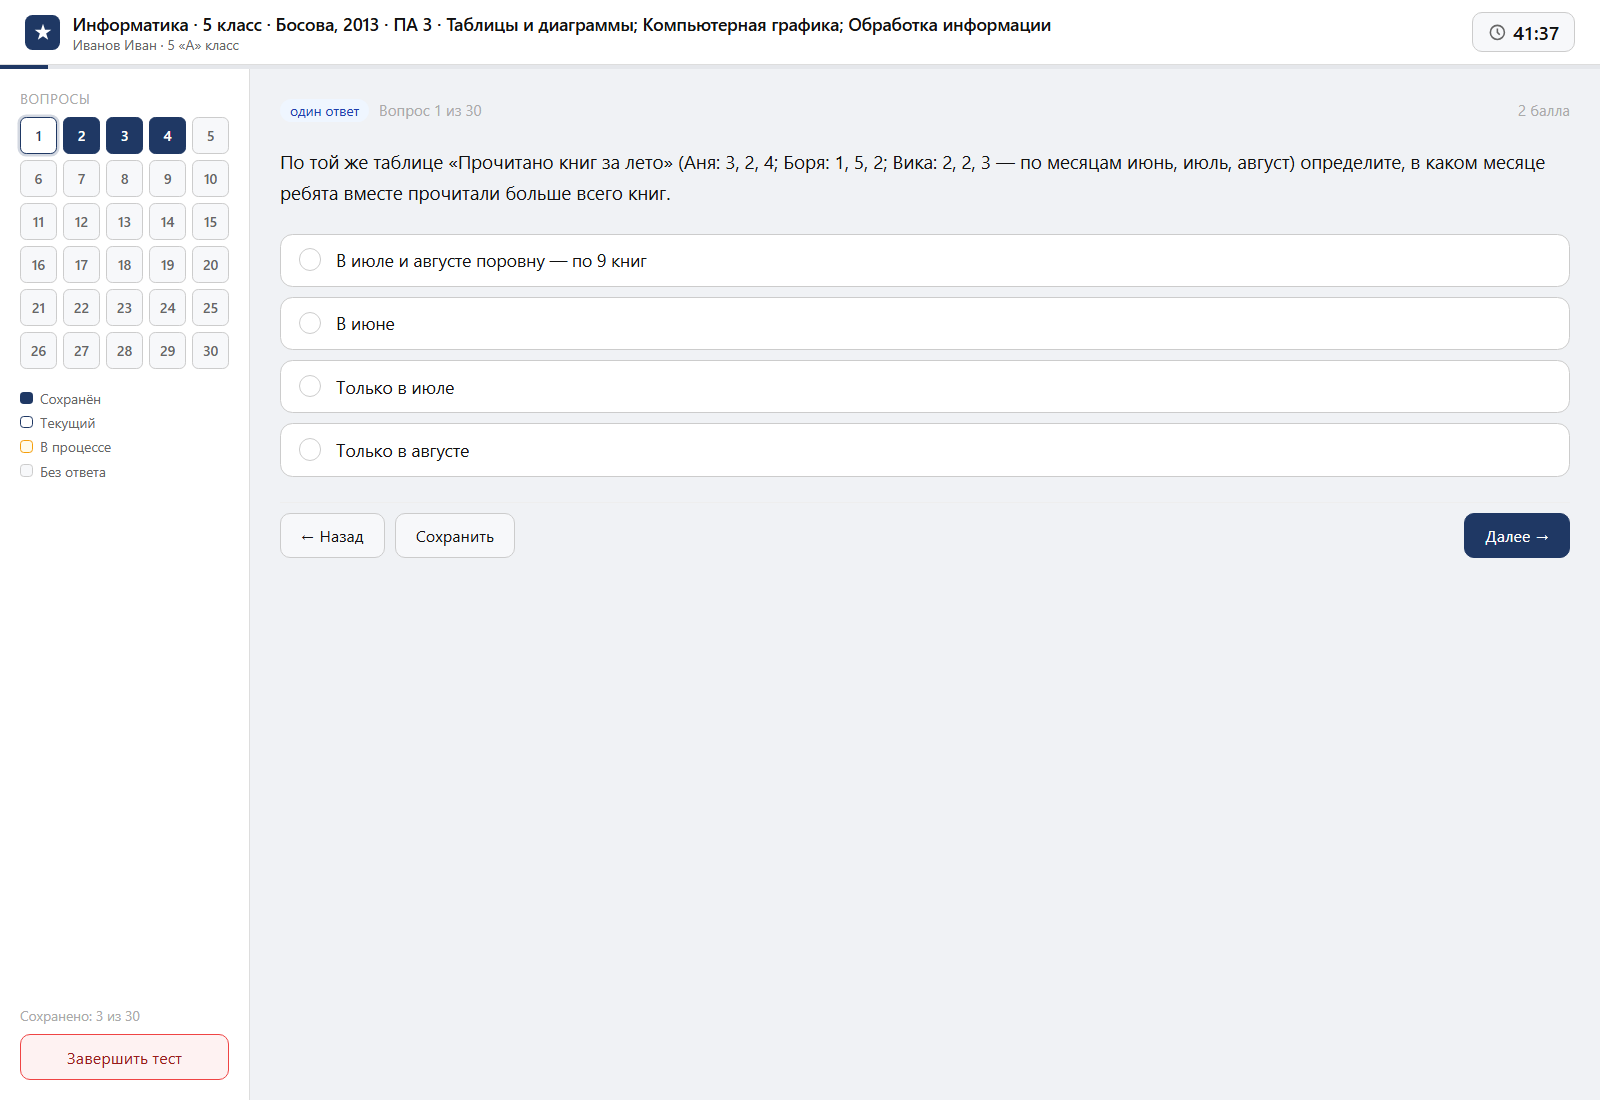Viewport: 1600px width, 1100px height.
Task: Click the clock timer icon
Action: pyautogui.click(x=1497, y=33)
